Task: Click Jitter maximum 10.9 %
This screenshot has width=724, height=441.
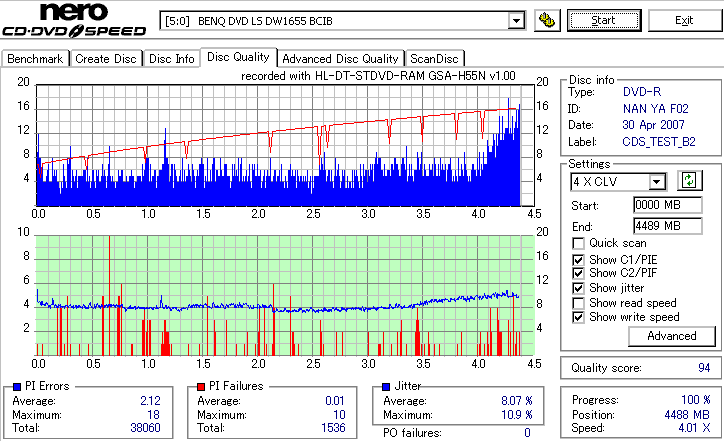Action: coord(517,415)
